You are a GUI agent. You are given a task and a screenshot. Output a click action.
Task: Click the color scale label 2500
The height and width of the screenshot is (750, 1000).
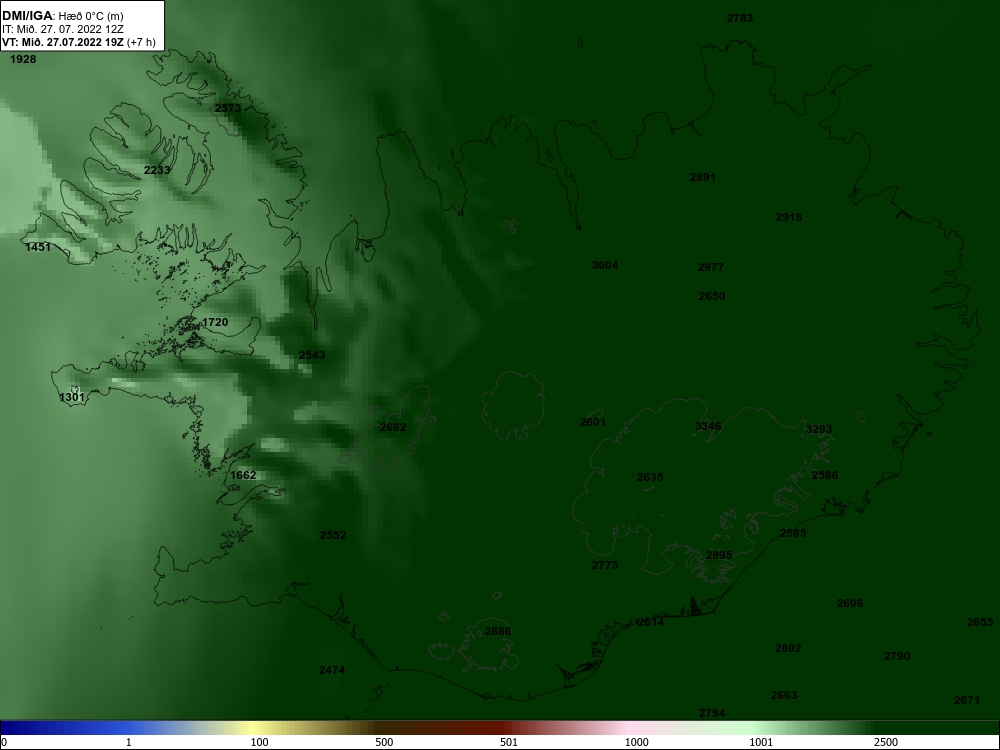tap(886, 742)
